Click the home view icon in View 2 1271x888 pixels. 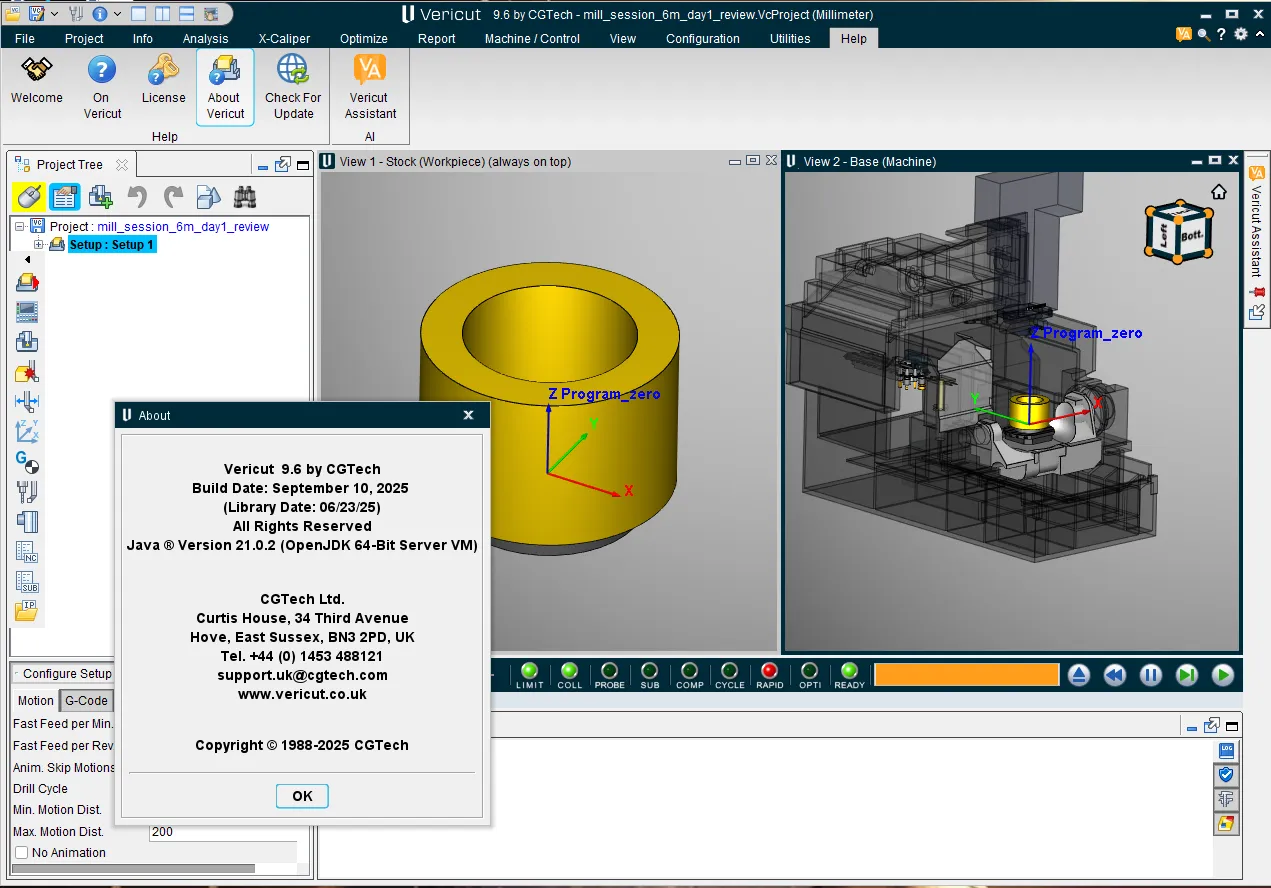1218,192
